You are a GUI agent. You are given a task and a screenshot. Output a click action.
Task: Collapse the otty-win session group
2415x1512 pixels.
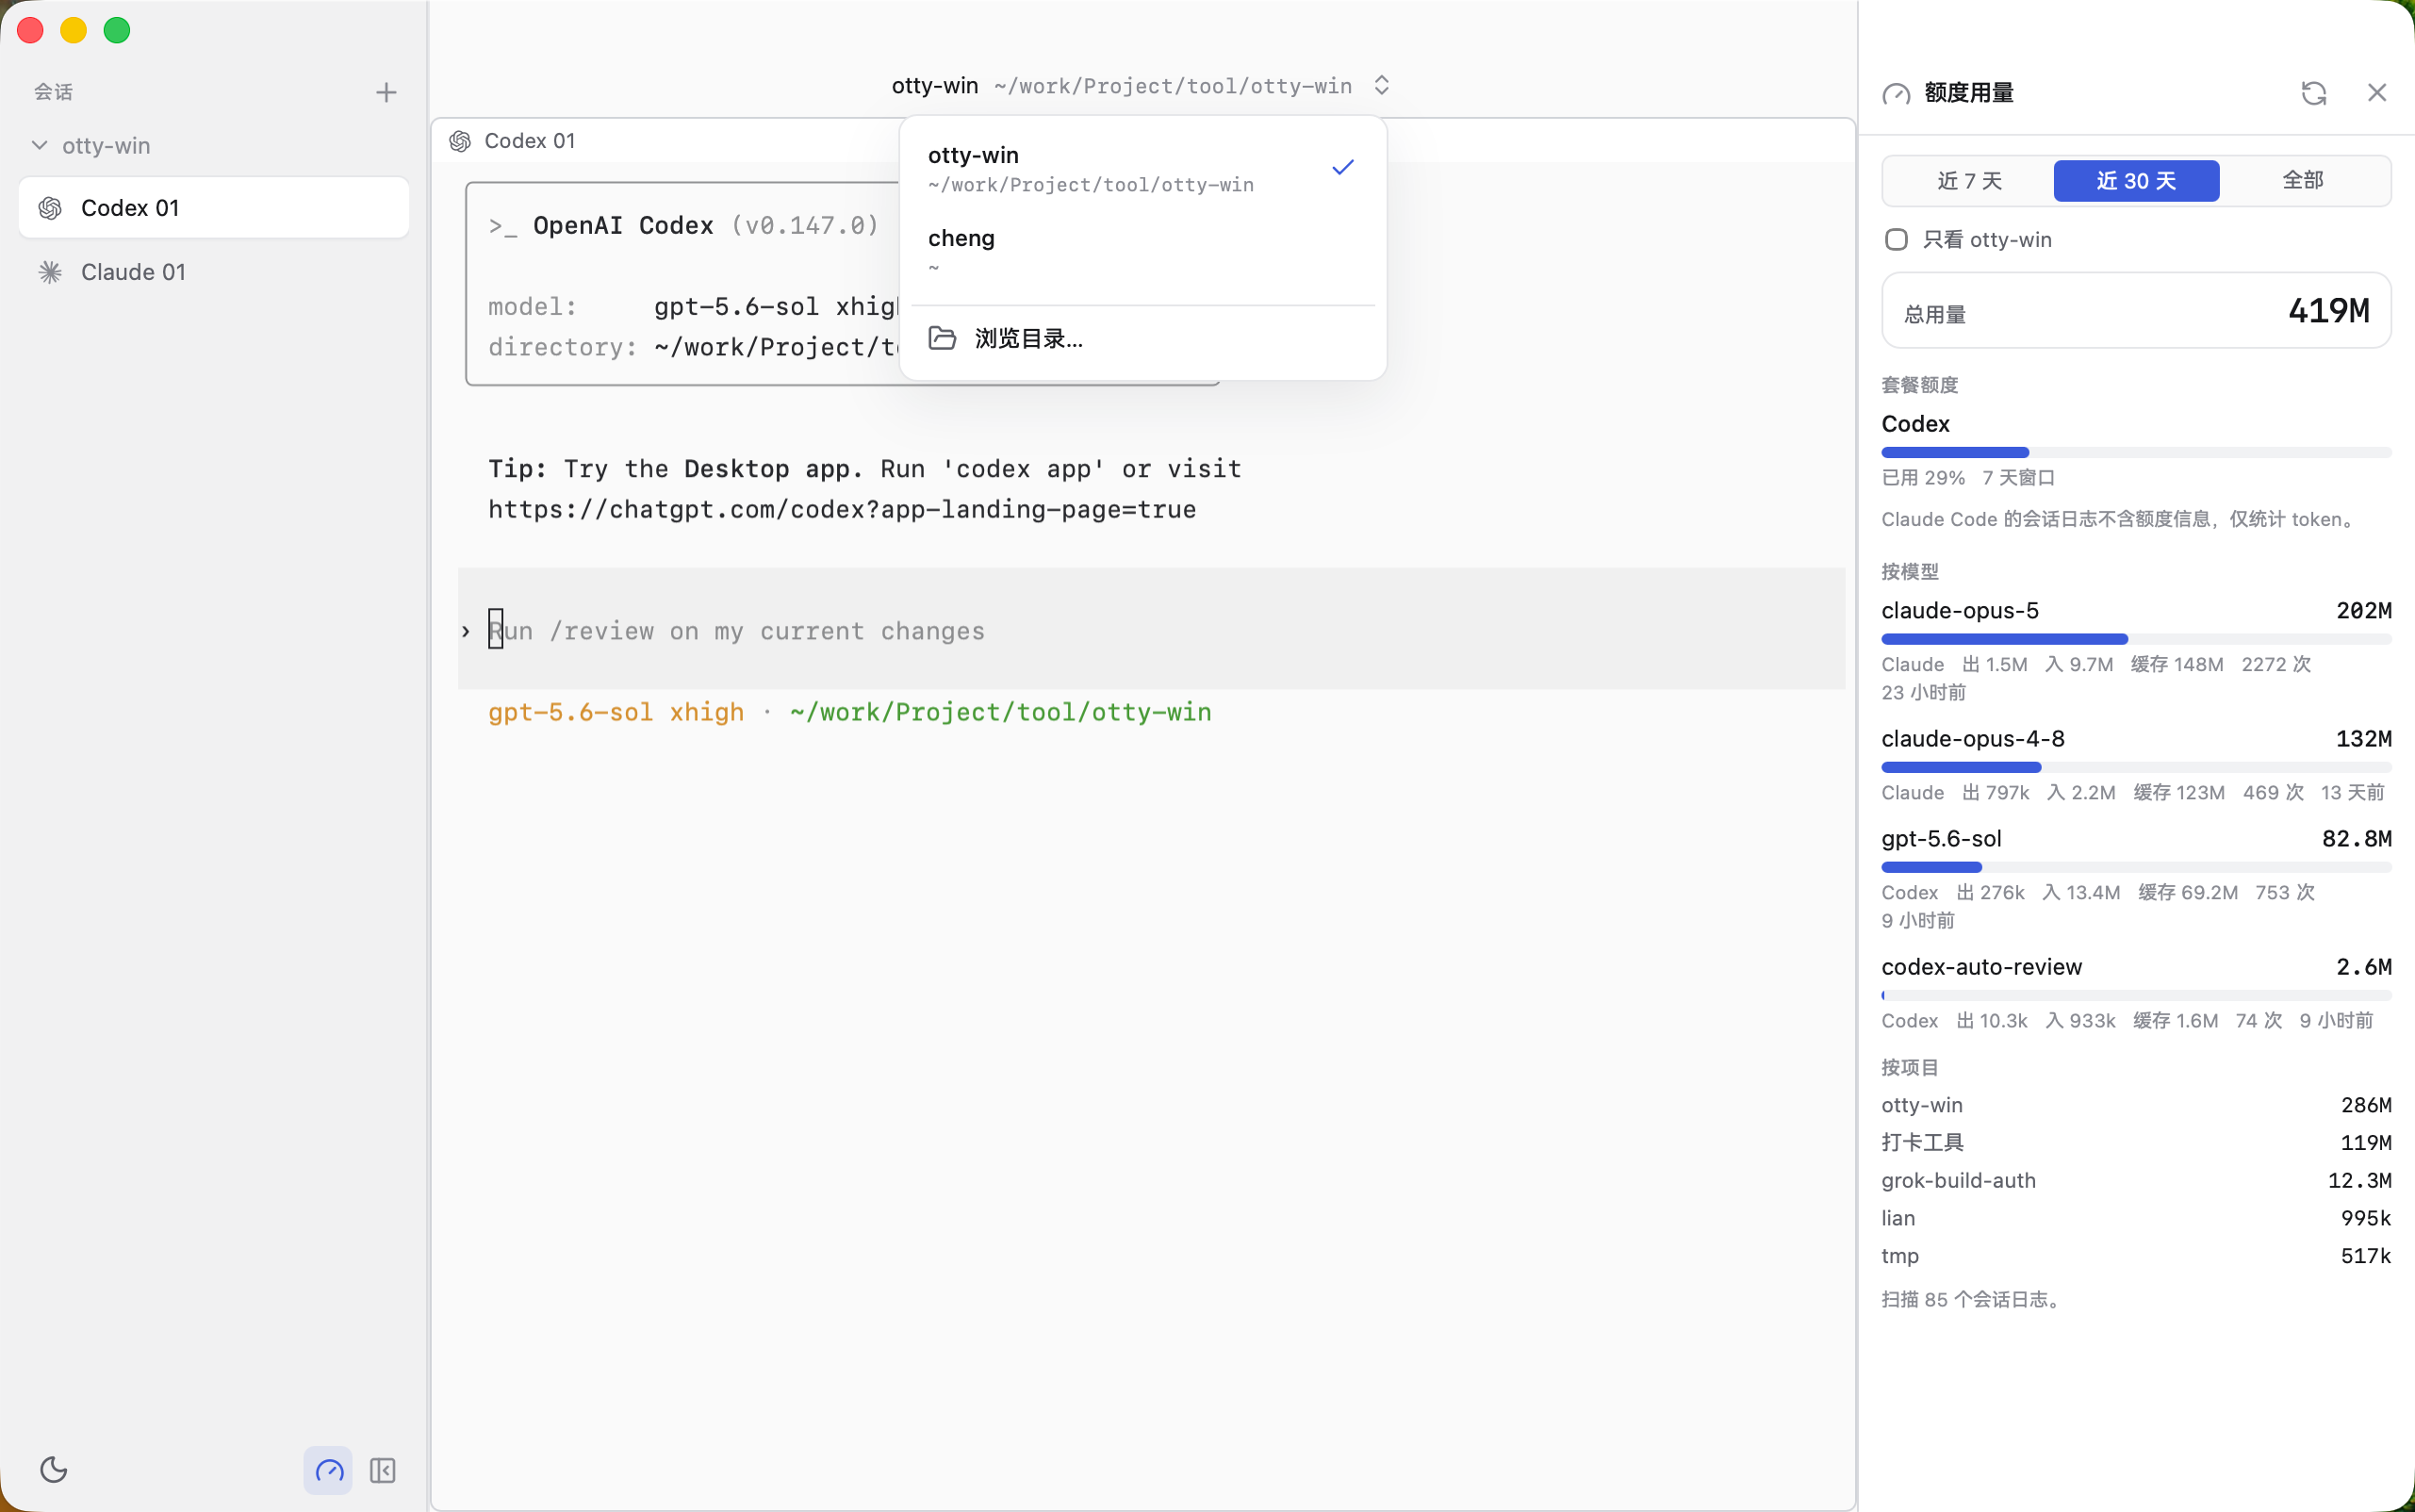coord(39,145)
